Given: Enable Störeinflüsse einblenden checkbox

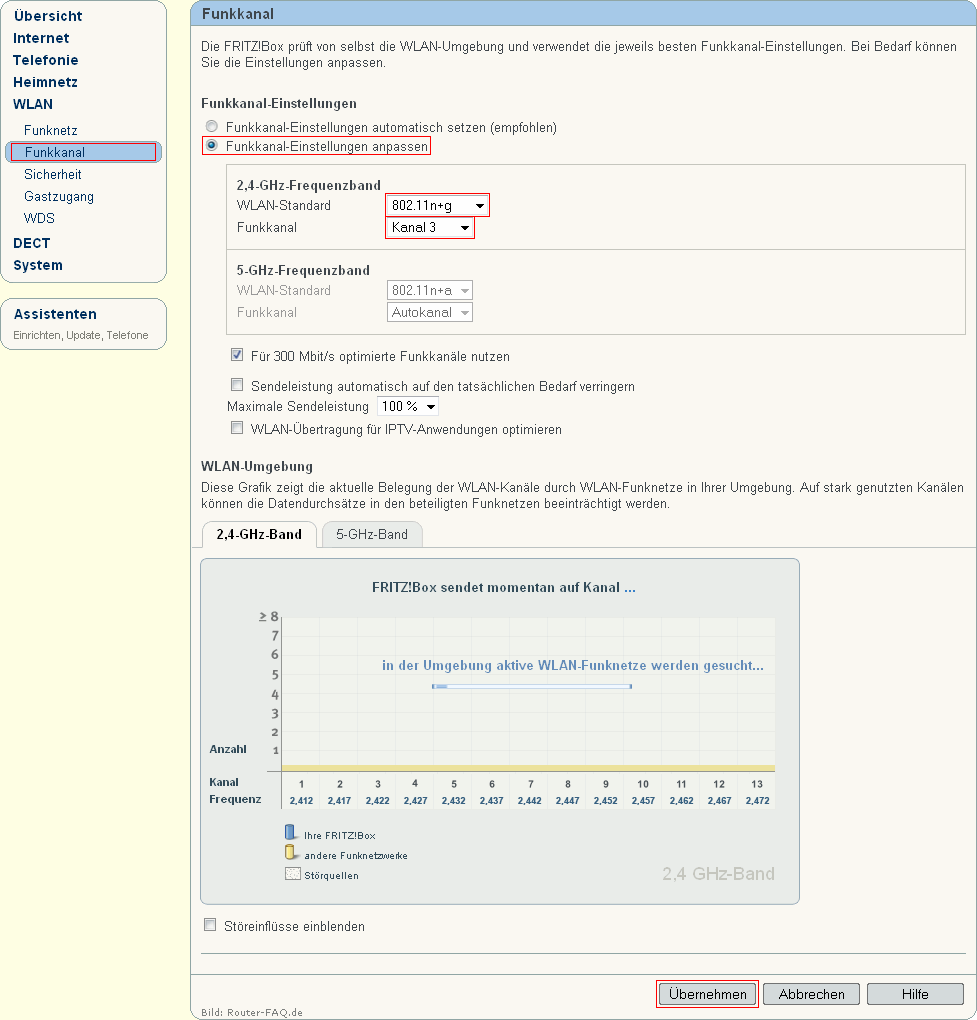Looking at the screenshot, I should click(x=209, y=925).
